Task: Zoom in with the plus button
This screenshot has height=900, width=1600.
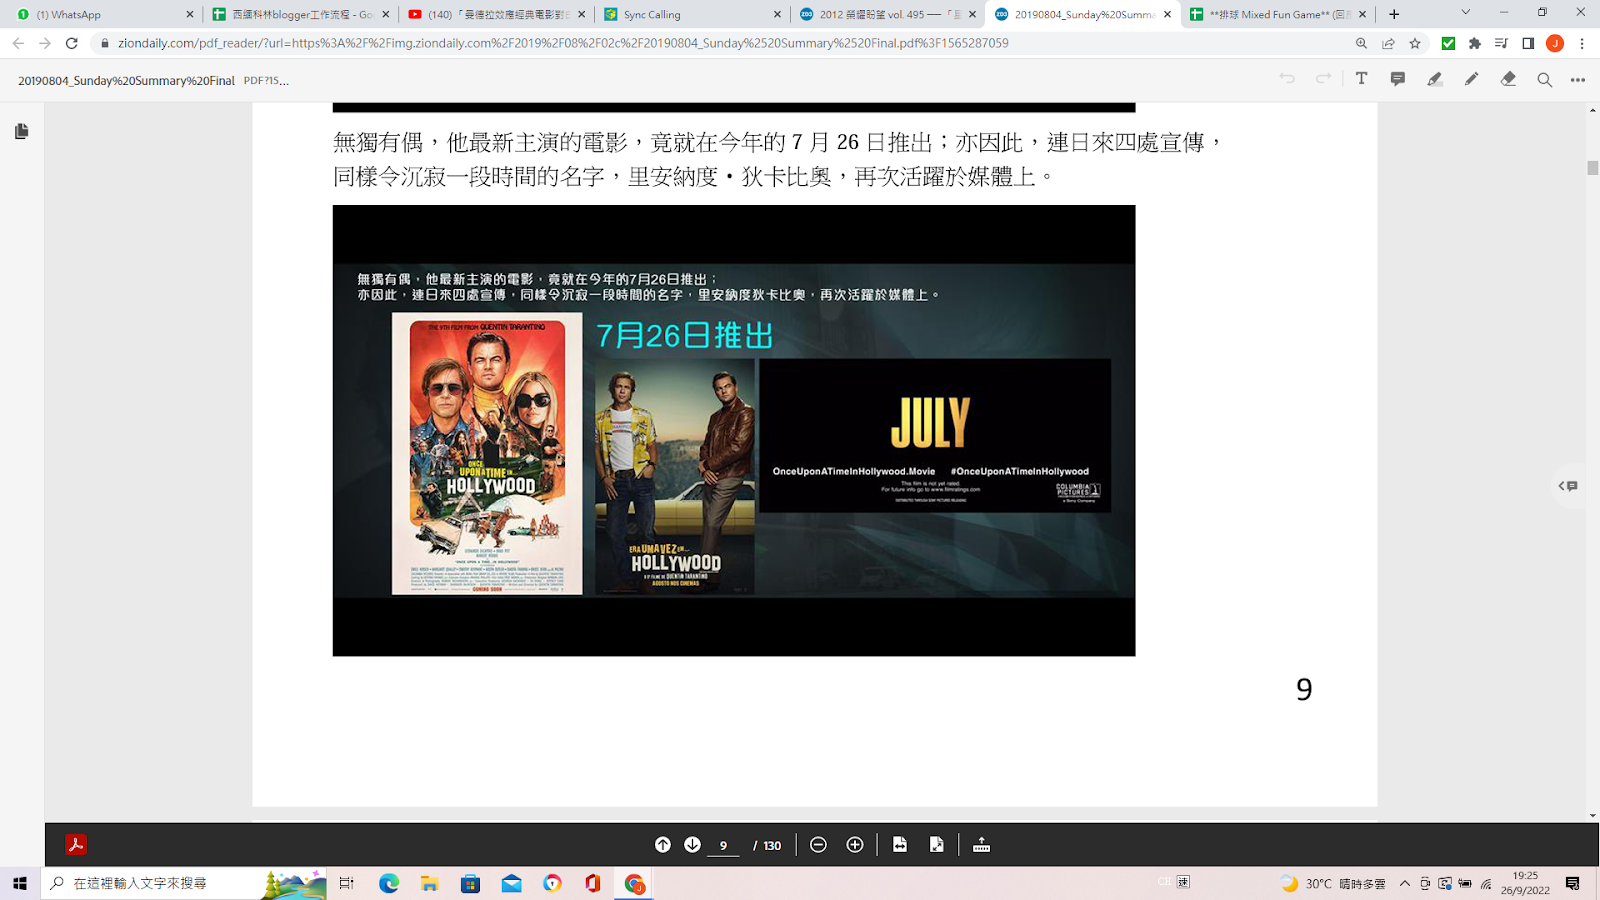Action: pyautogui.click(x=855, y=845)
